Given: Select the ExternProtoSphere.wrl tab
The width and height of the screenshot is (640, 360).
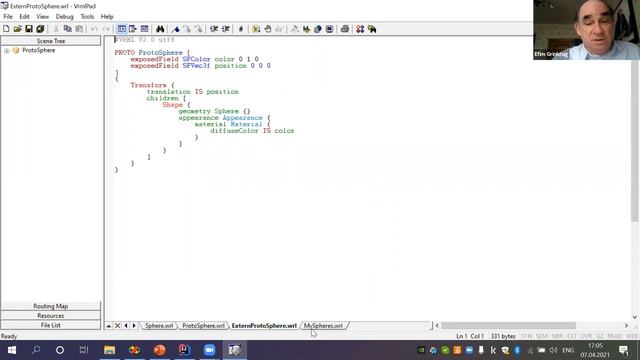Looking at the screenshot, I should [264, 326].
